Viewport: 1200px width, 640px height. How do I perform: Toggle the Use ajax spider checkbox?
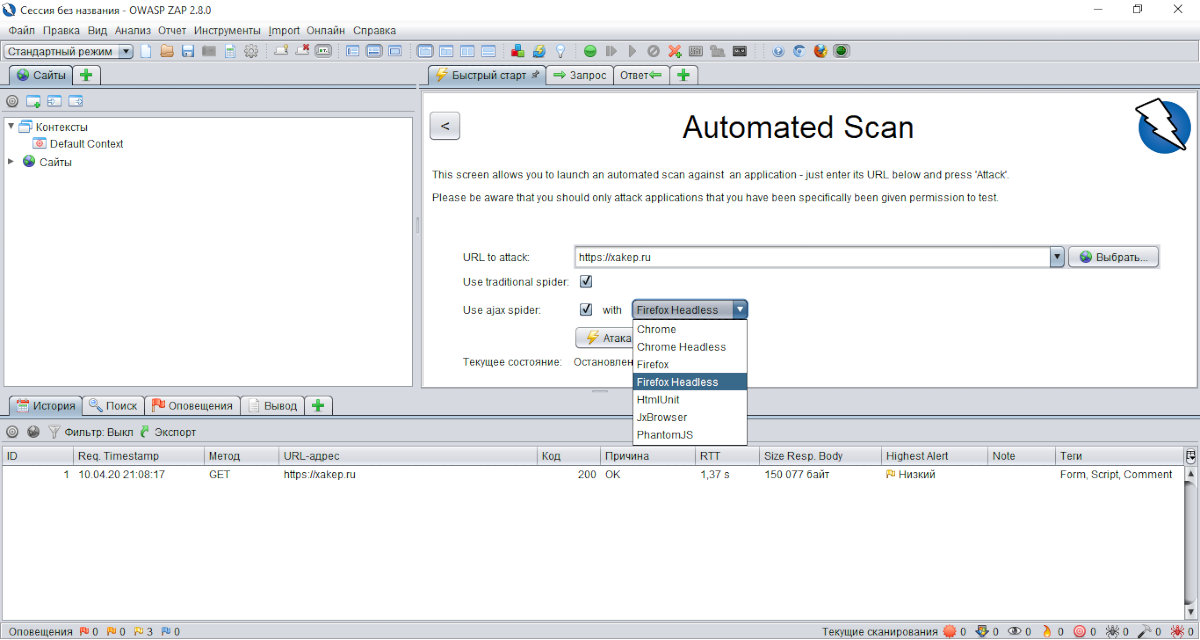tap(586, 310)
